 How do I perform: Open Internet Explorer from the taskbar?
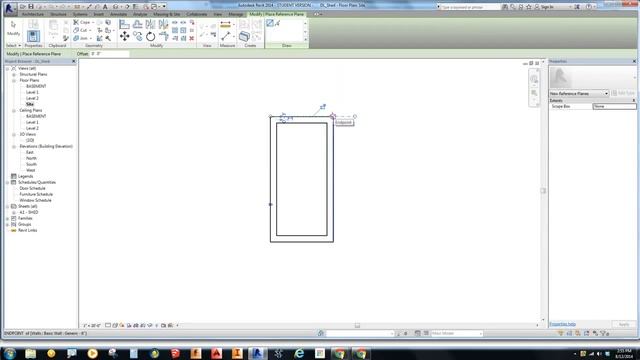pos(299,353)
